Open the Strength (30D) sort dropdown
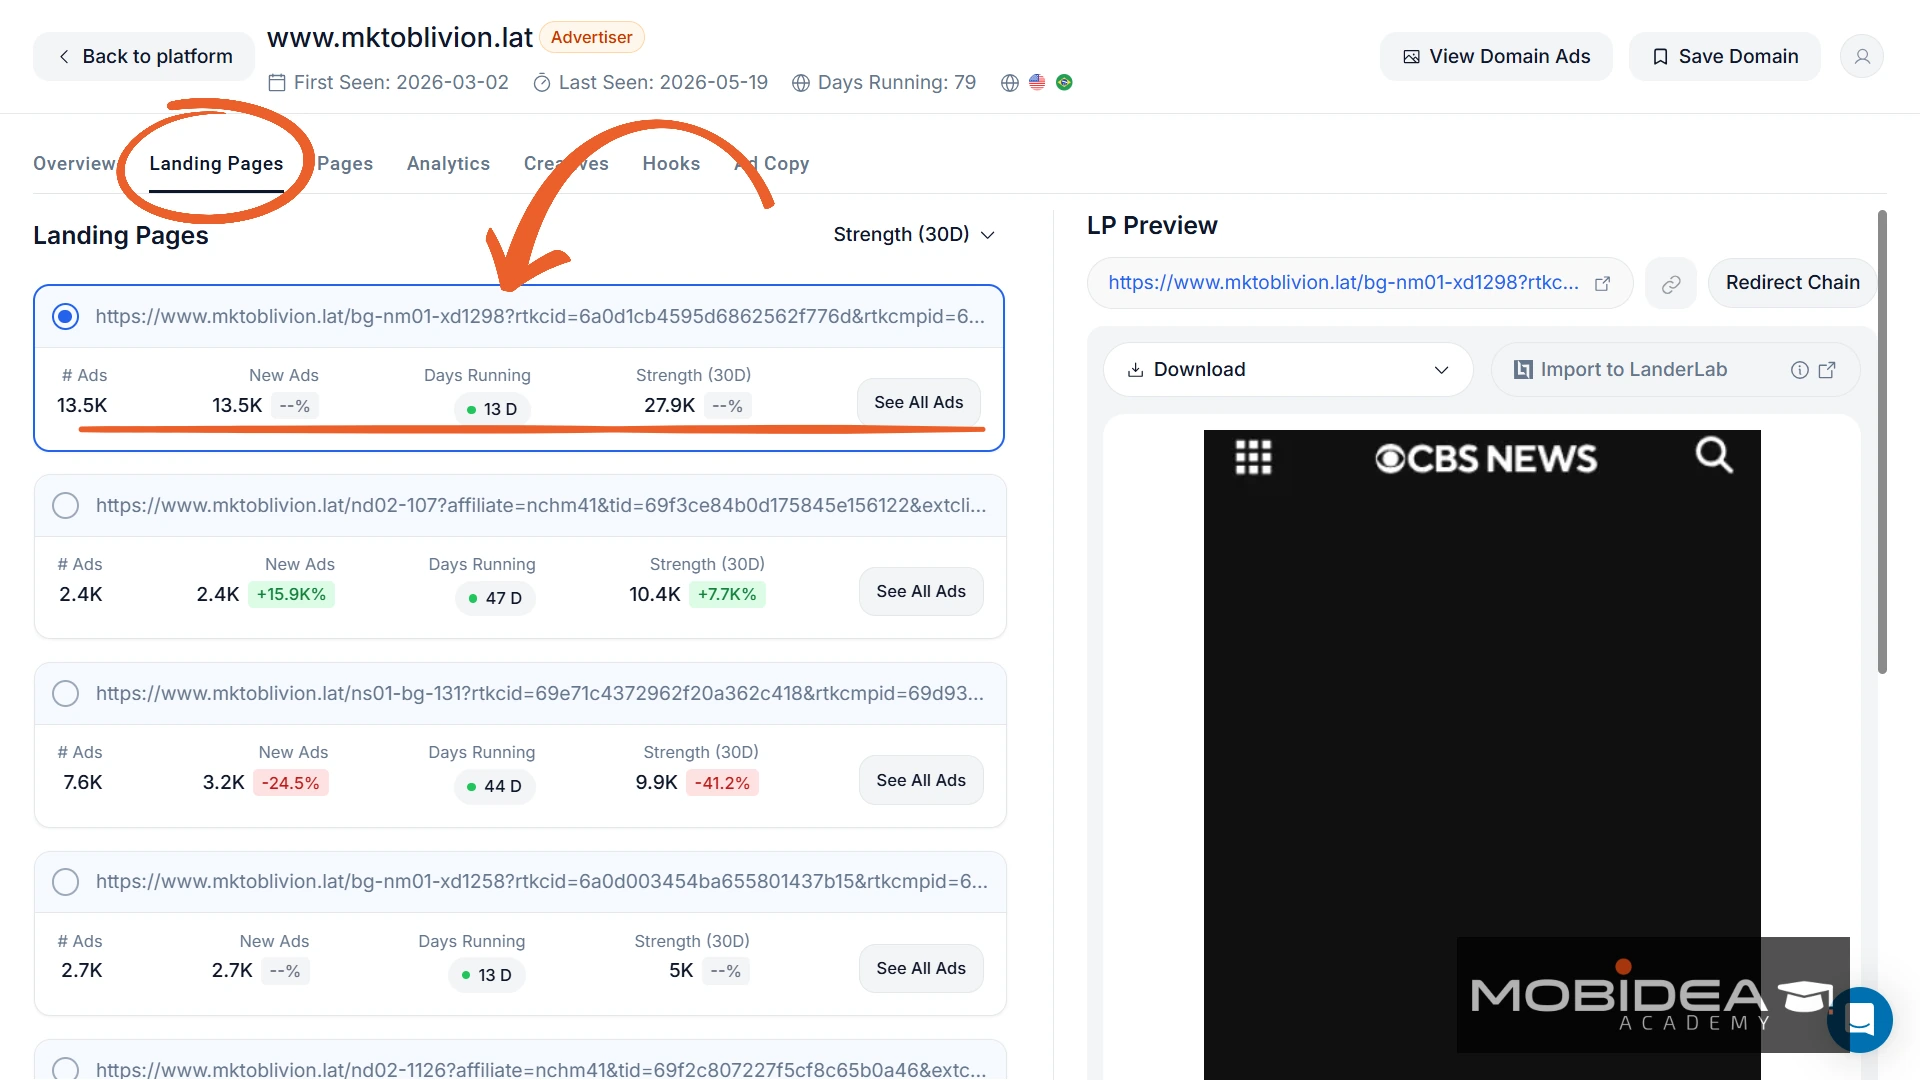This screenshot has width=1920, height=1080. (914, 235)
